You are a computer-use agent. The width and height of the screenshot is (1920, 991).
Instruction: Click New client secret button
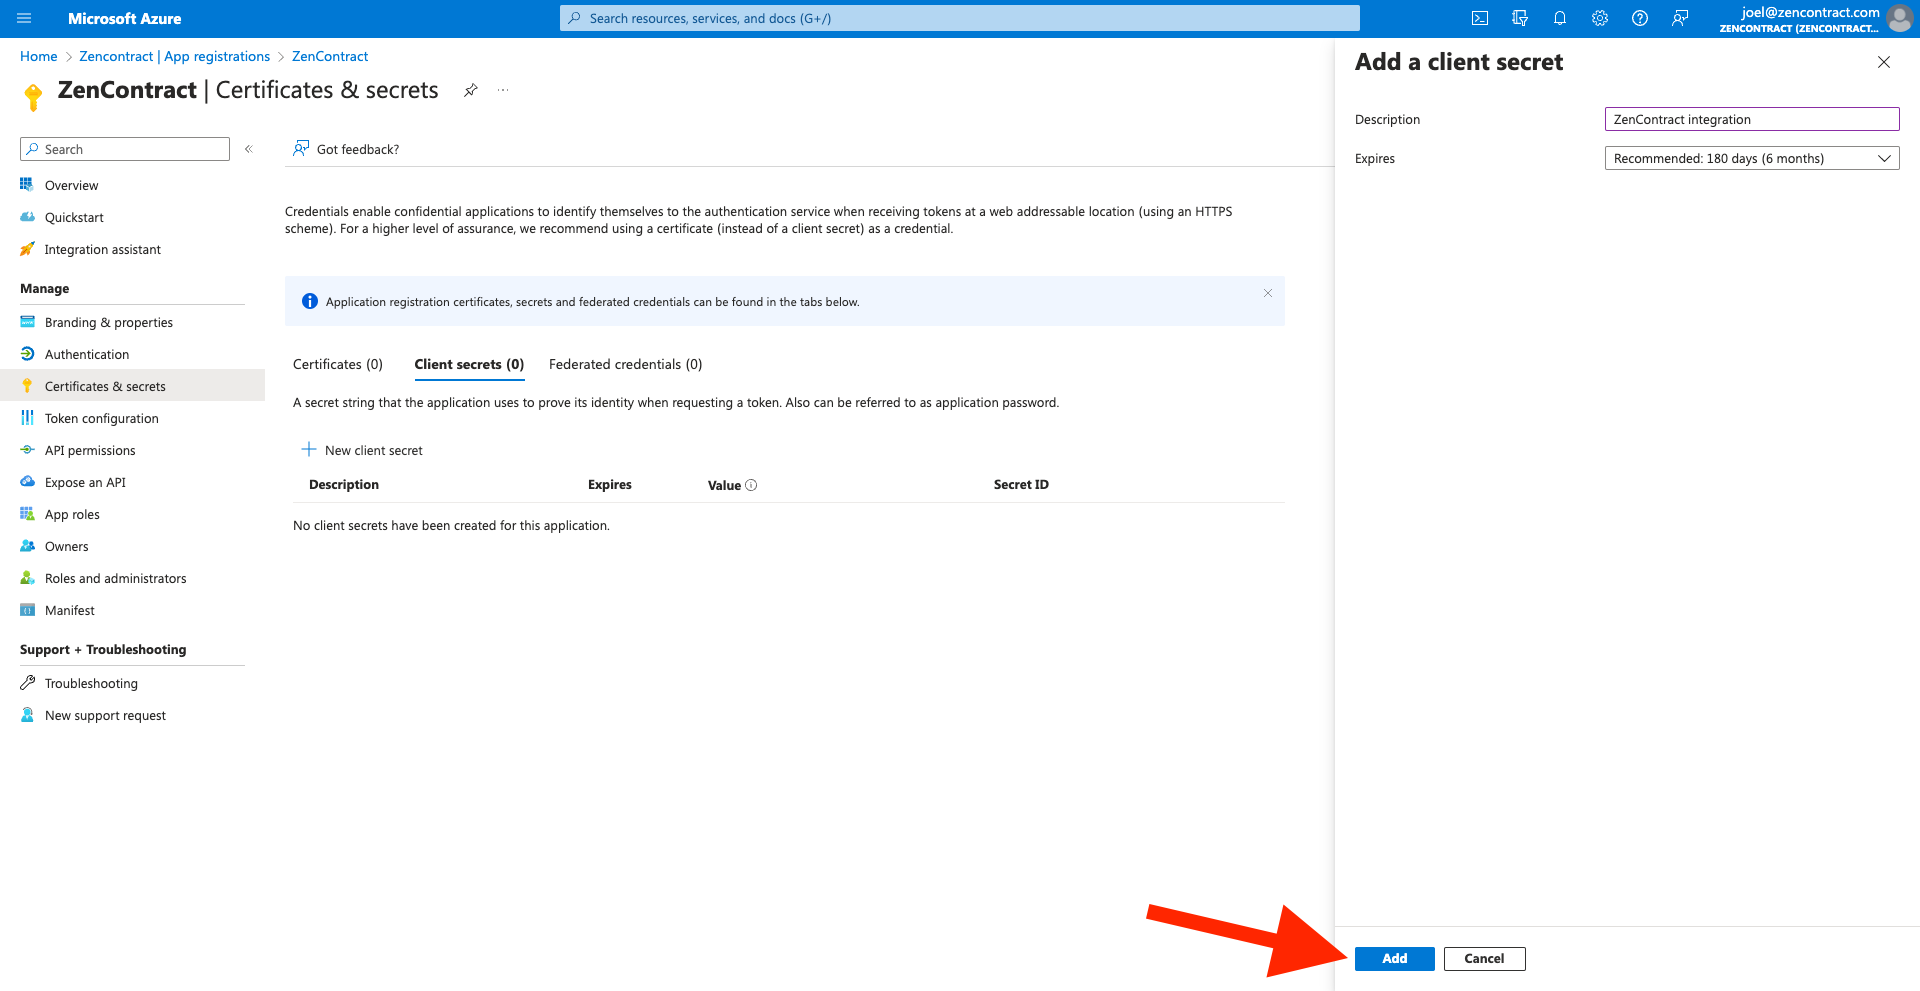point(362,450)
